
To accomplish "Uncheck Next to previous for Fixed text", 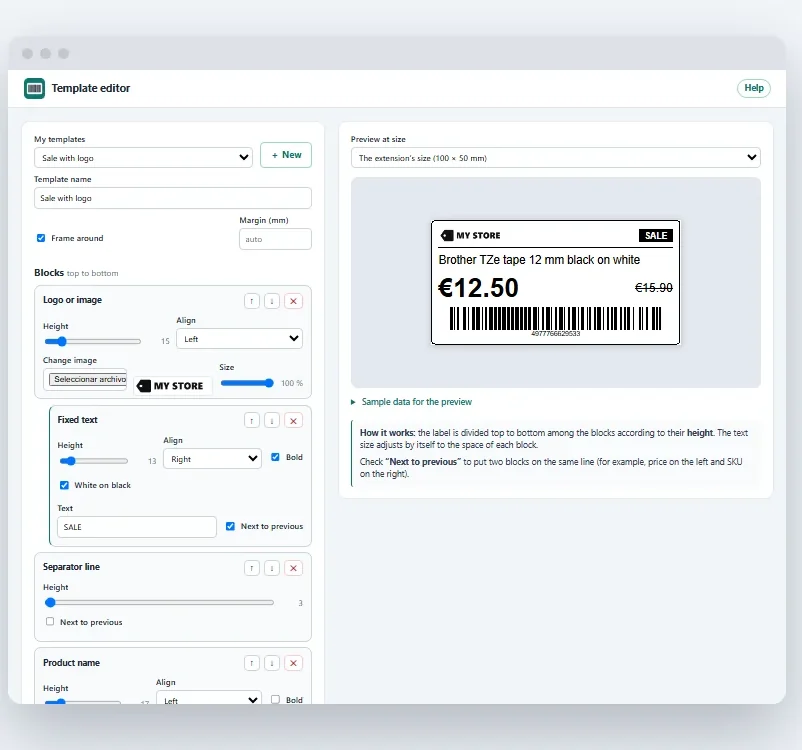I will pos(230,526).
